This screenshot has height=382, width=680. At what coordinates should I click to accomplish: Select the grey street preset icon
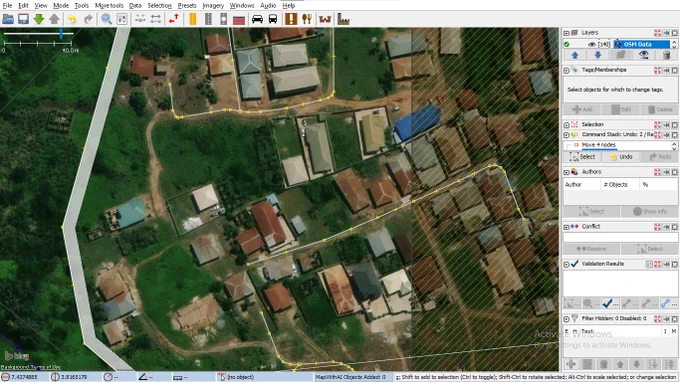[x=208, y=19]
